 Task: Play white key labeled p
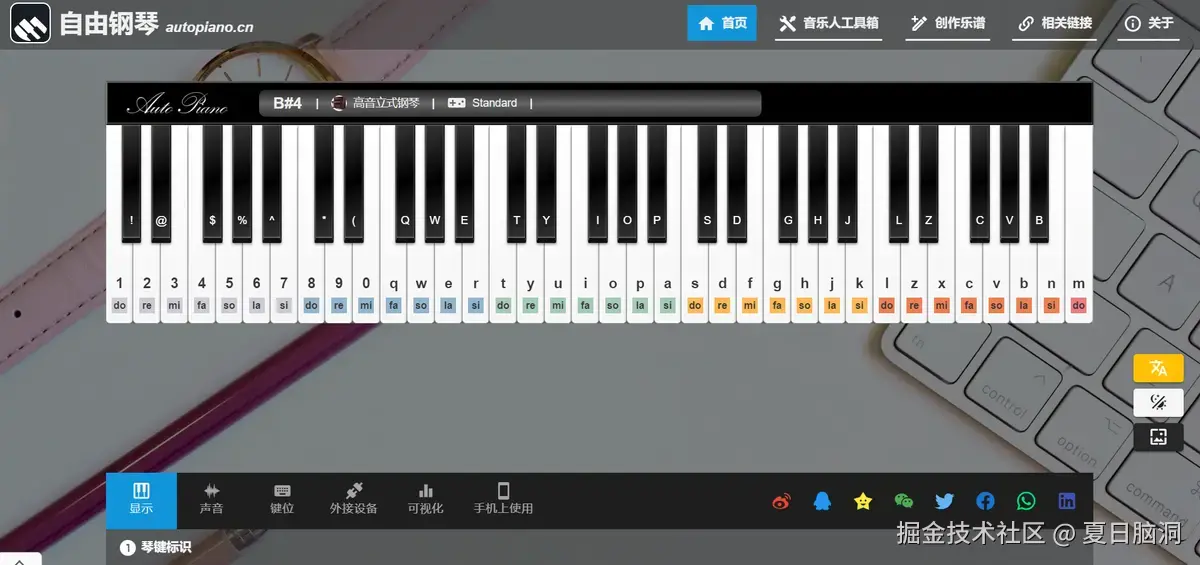coord(640,285)
